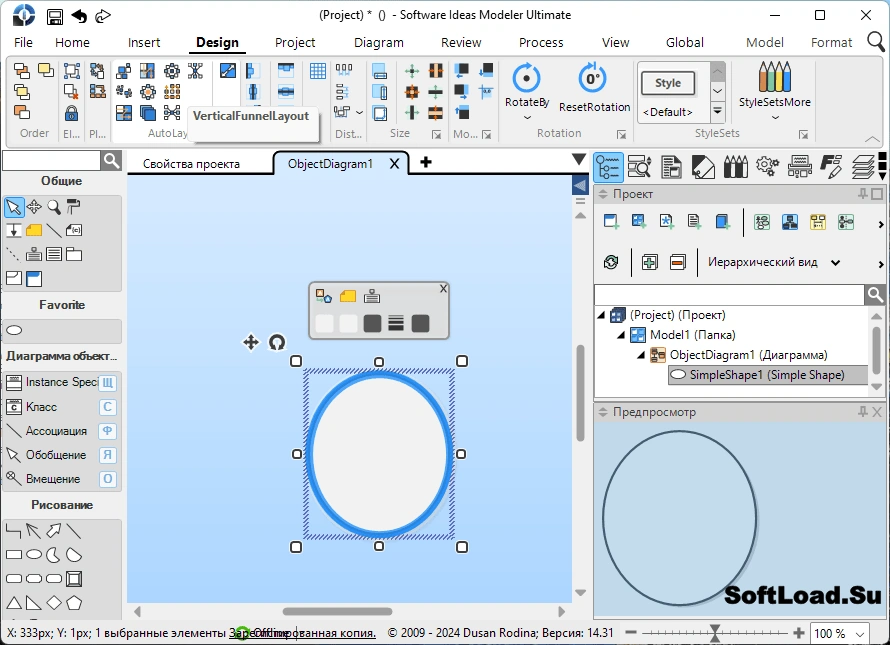Click the refresh icon in Project panel

point(611,262)
